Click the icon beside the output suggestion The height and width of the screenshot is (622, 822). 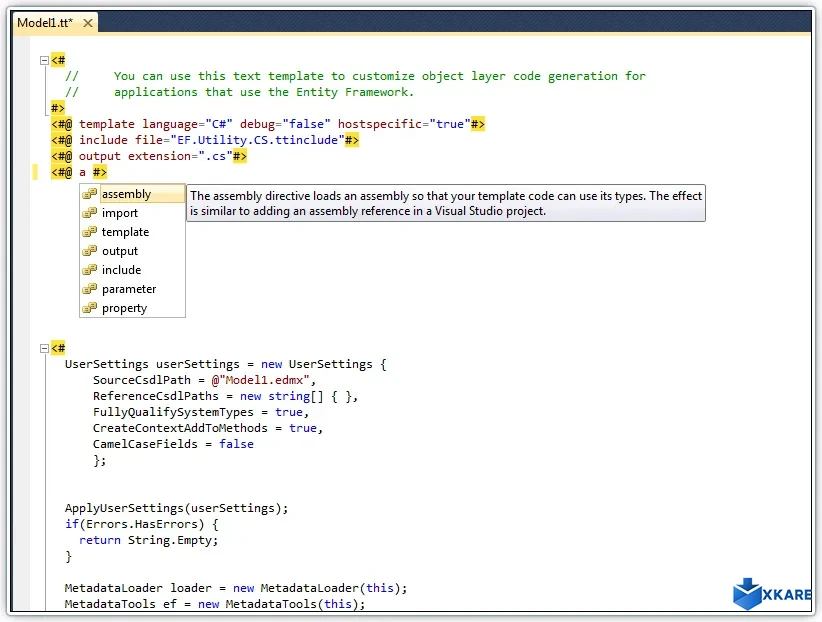[90, 251]
